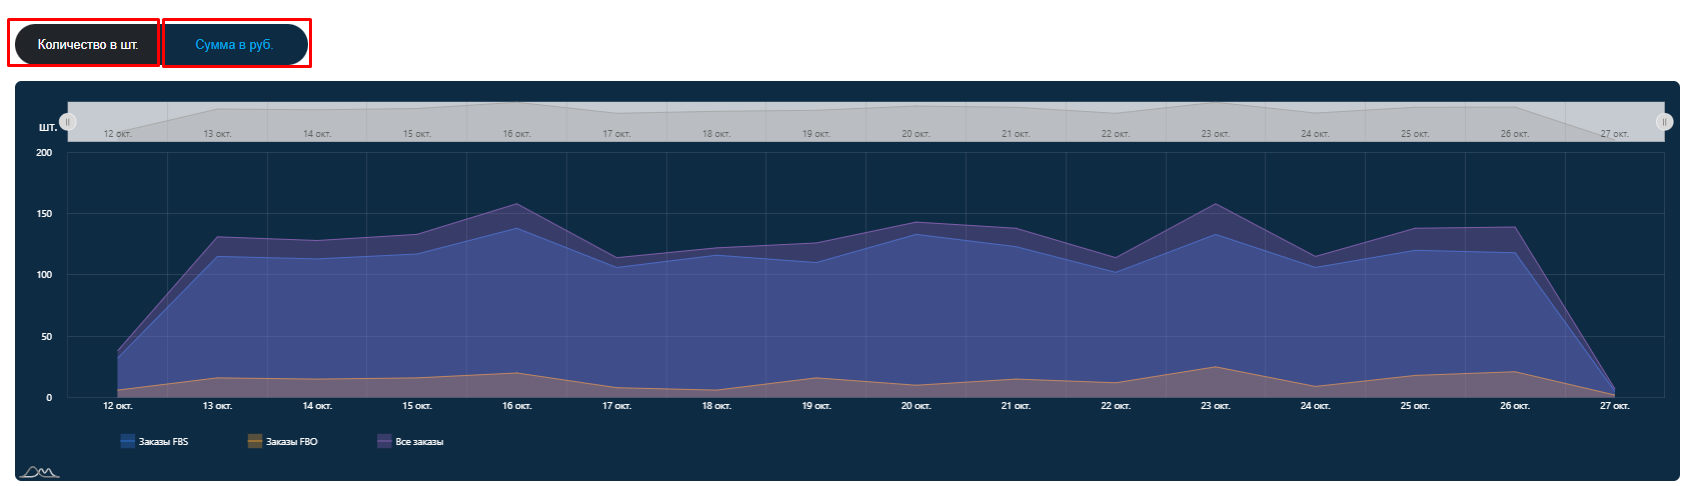The image size is (1685, 486).
Task: Click 20 окт. in the top range scrollbar
Action: click(x=915, y=133)
